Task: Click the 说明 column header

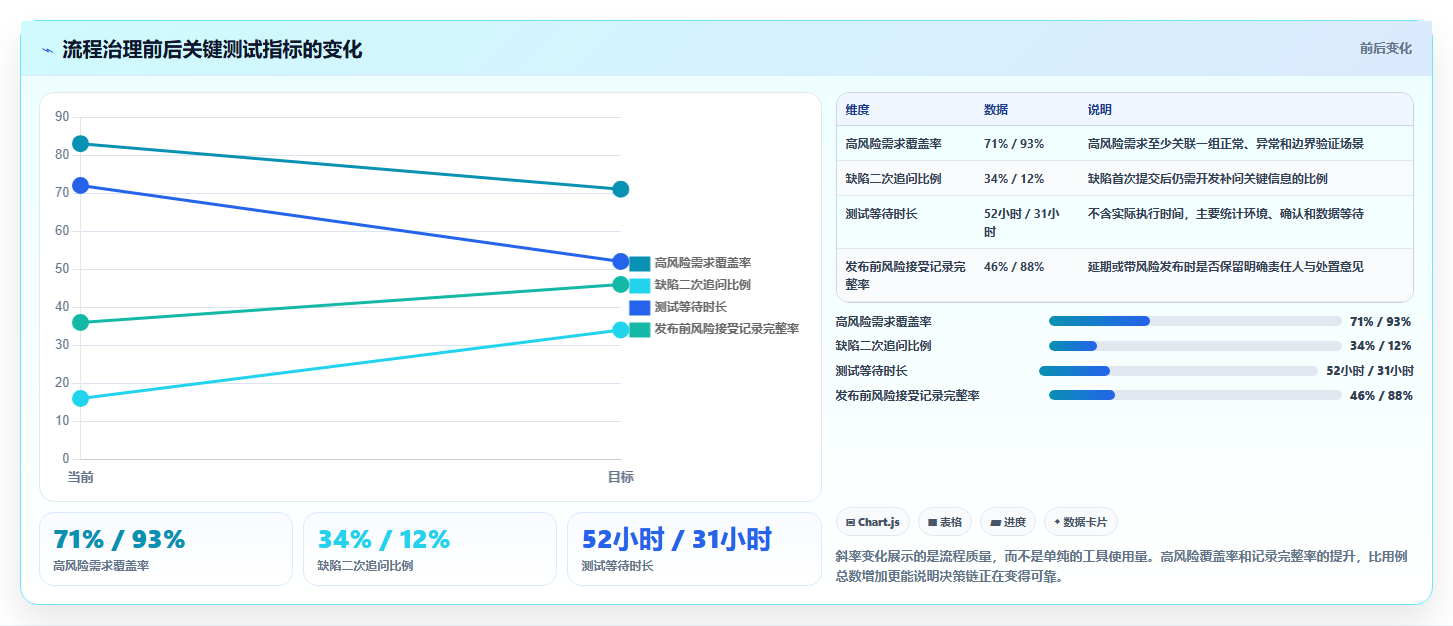Action: click(1100, 110)
